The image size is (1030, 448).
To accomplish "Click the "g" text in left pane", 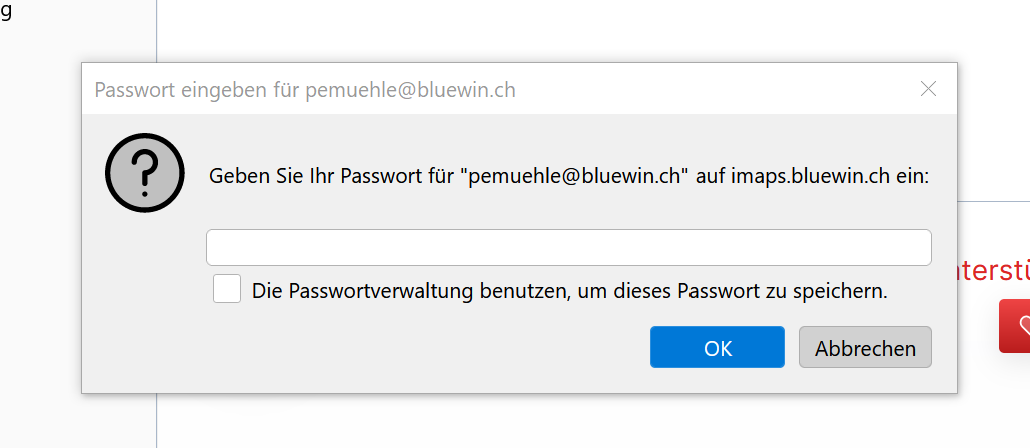I will [6, 14].
